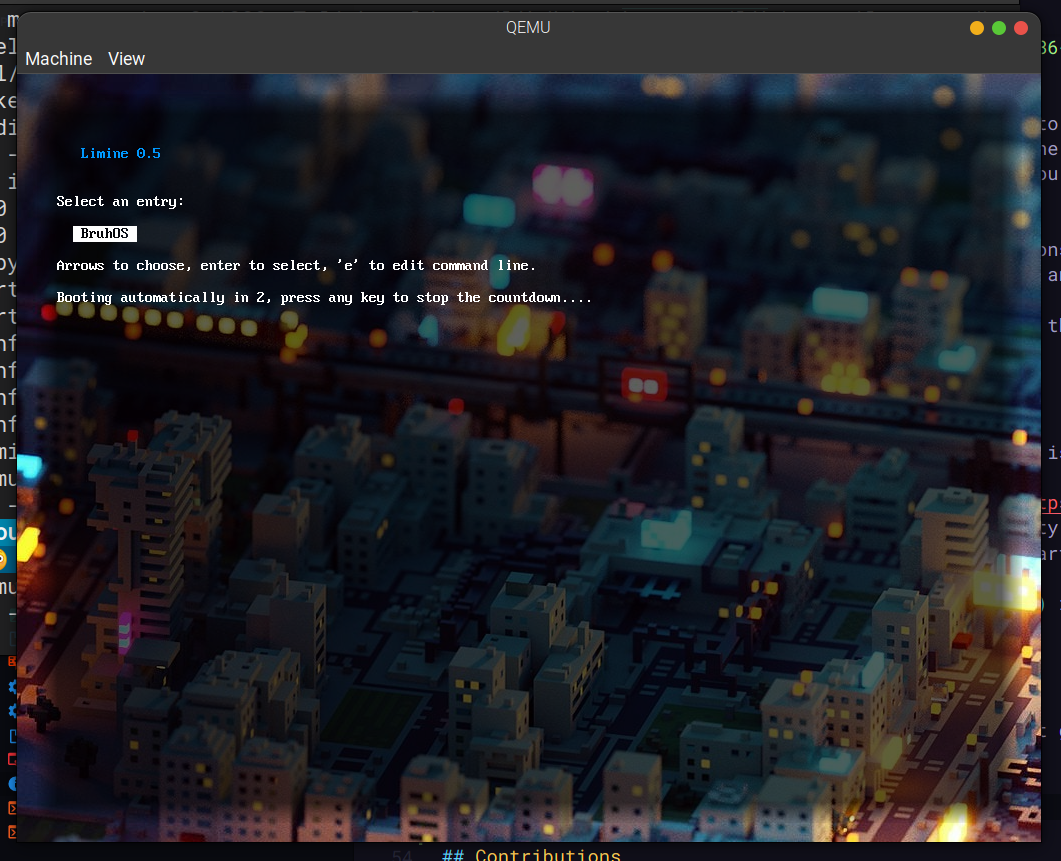Click the upper blue gear icon at left edge
The image size is (1061, 861).
[x=11, y=687]
